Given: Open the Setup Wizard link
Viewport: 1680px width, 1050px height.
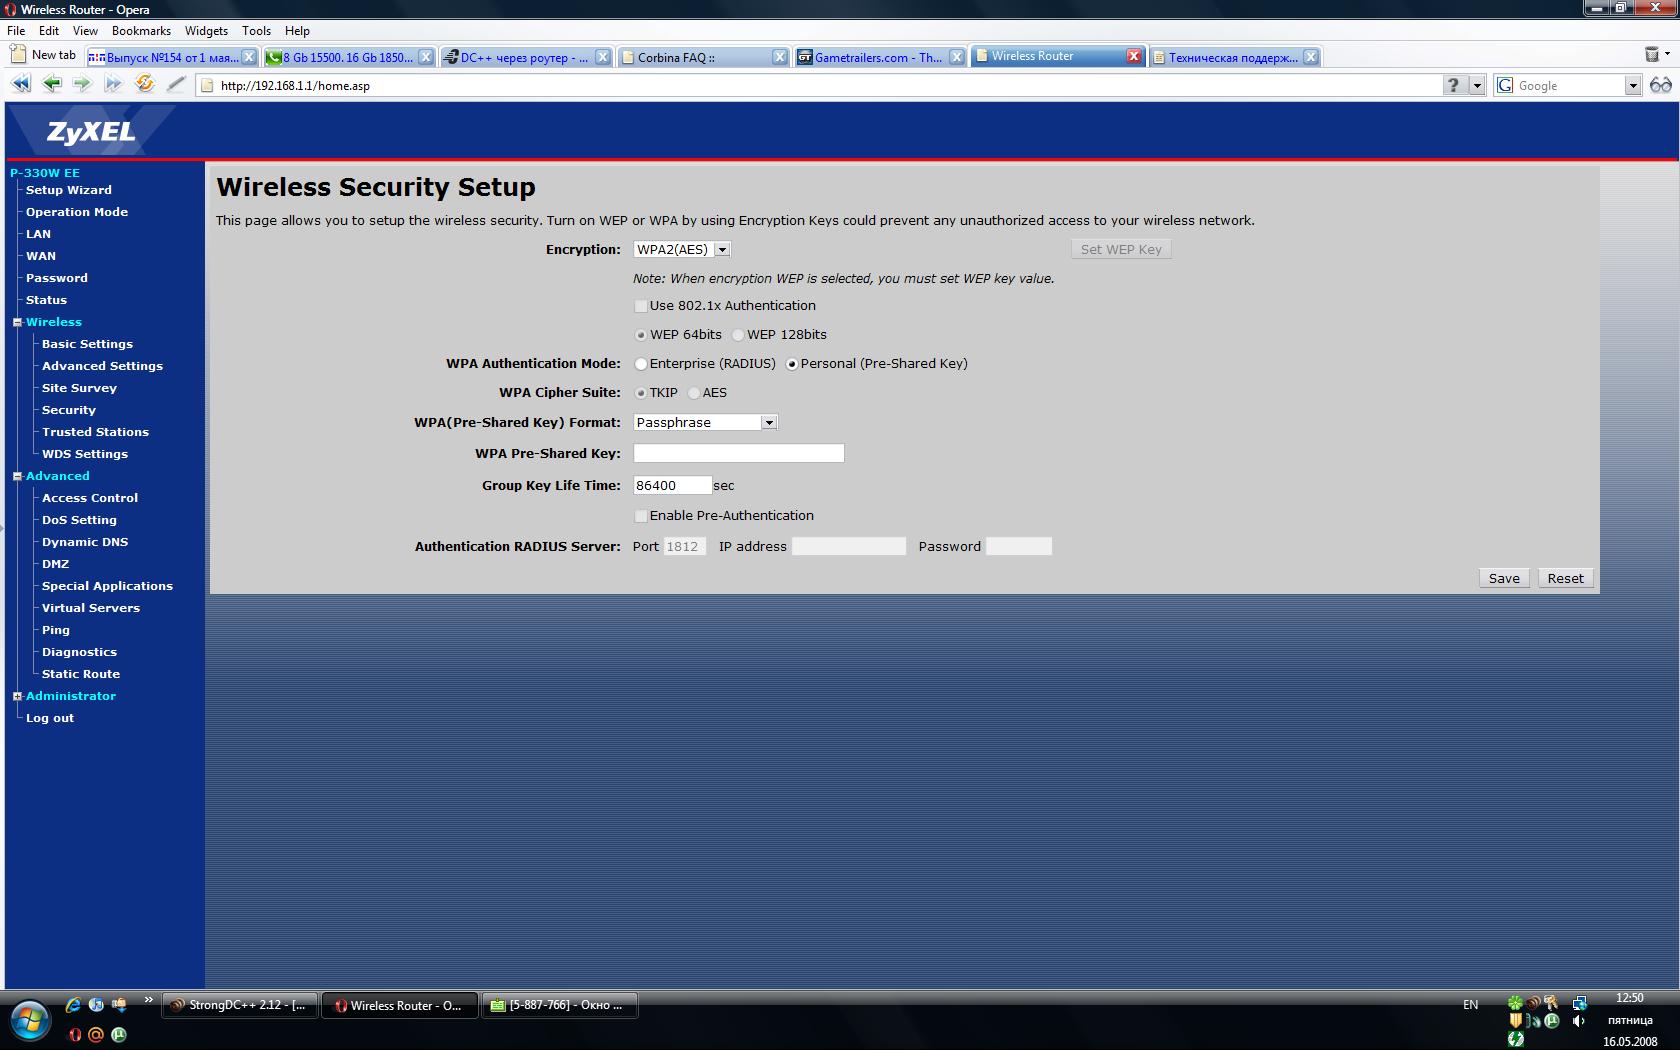Looking at the screenshot, I should 69,190.
